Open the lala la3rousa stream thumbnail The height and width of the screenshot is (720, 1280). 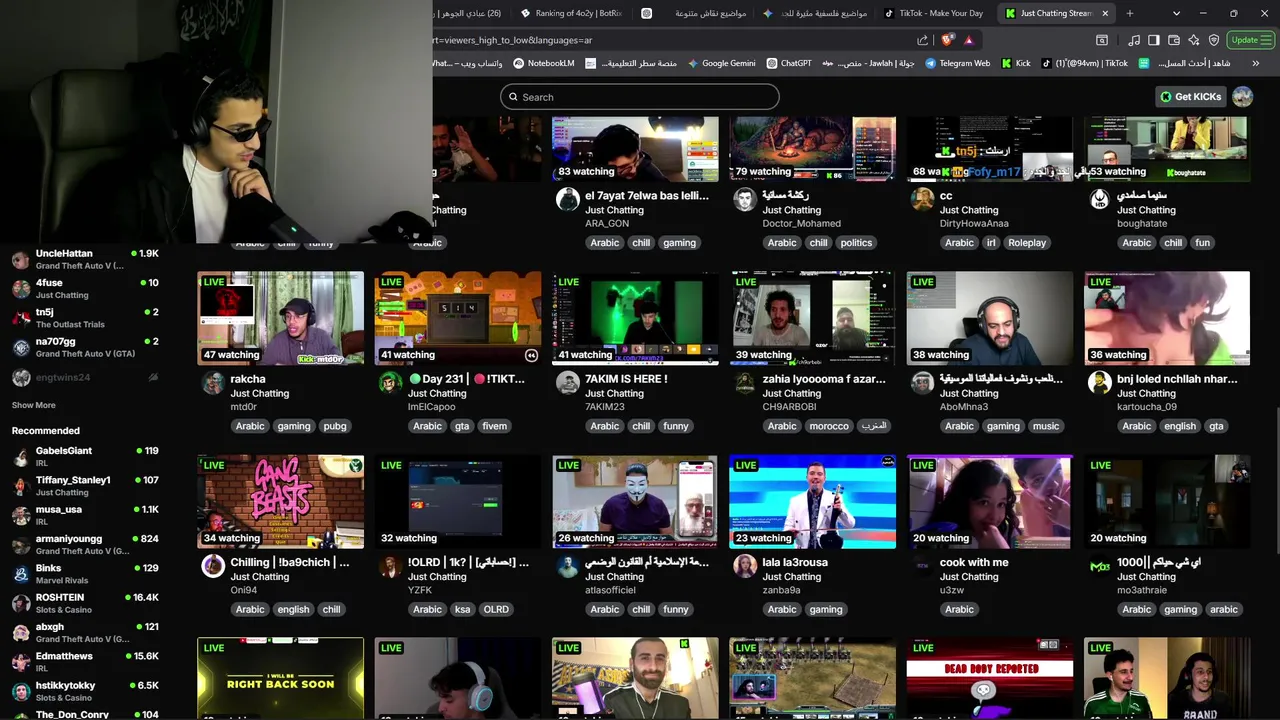[812, 501]
